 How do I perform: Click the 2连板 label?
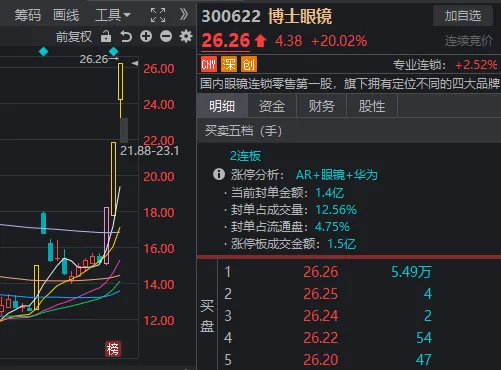[245, 156]
